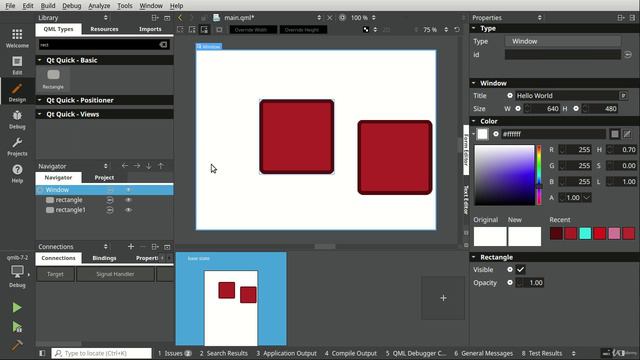Click the gradient color mode icon
Screen dimensions: 640x360
coord(627,134)
